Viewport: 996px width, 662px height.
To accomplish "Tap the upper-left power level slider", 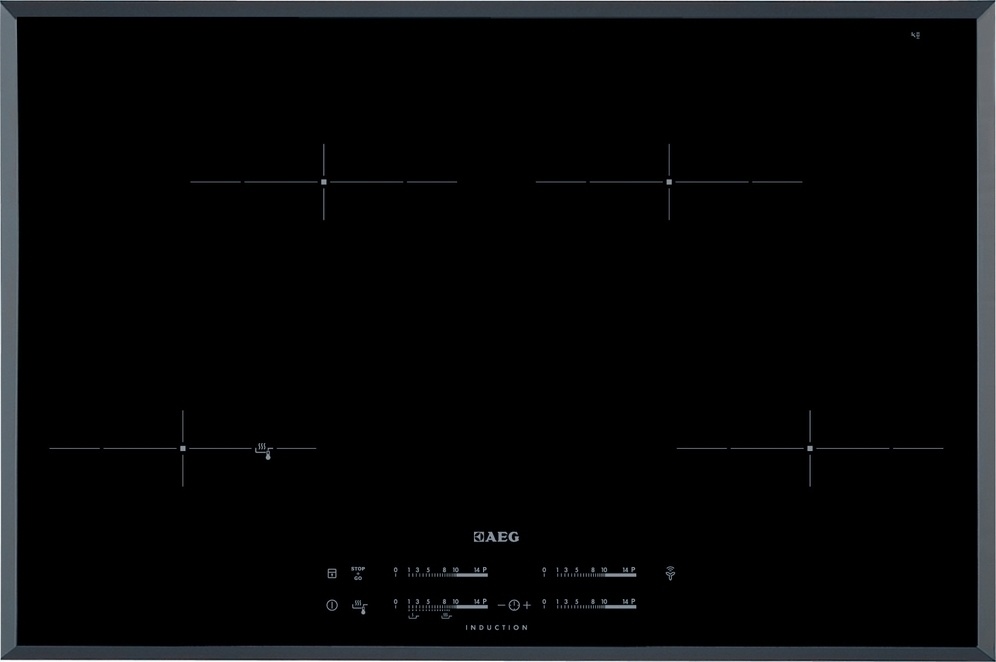I will (x=441, y=572).
